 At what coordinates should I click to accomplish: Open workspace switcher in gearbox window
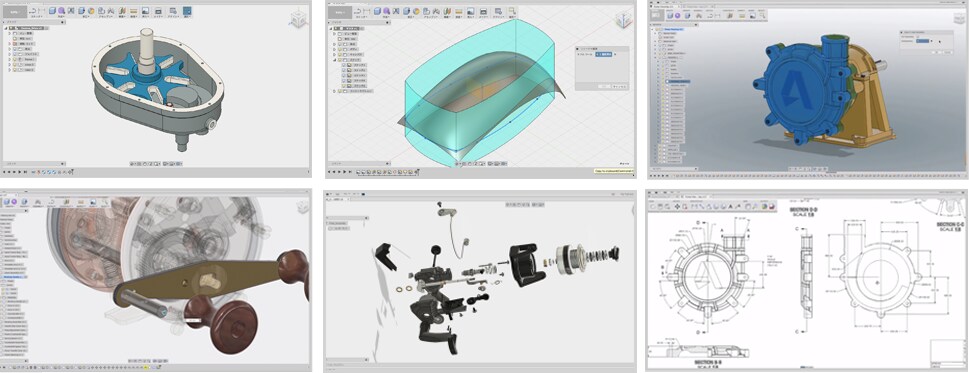pos(15,12)
